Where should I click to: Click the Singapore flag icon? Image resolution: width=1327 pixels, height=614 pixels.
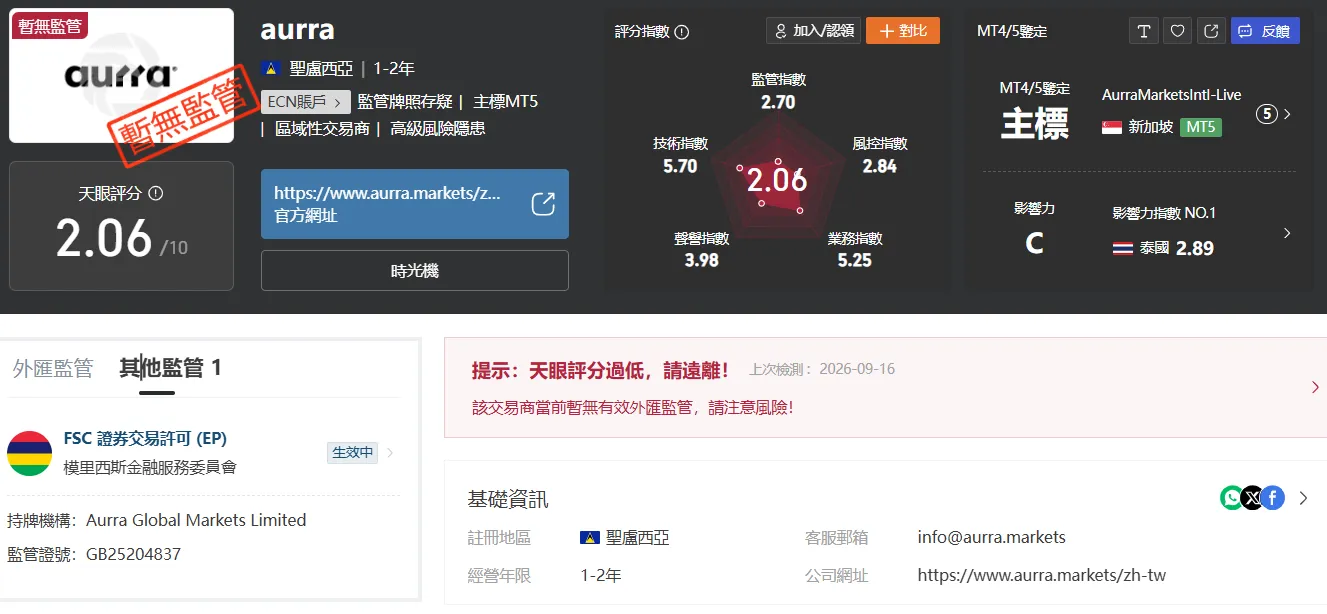[1111, 127]
